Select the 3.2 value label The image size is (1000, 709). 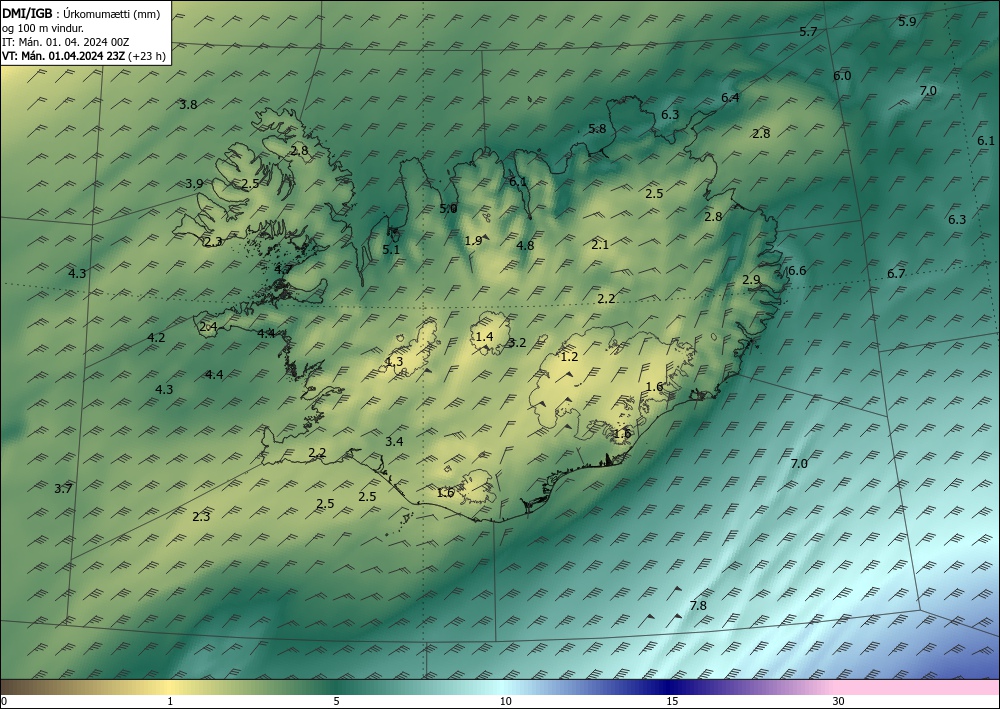click(517, 343)
